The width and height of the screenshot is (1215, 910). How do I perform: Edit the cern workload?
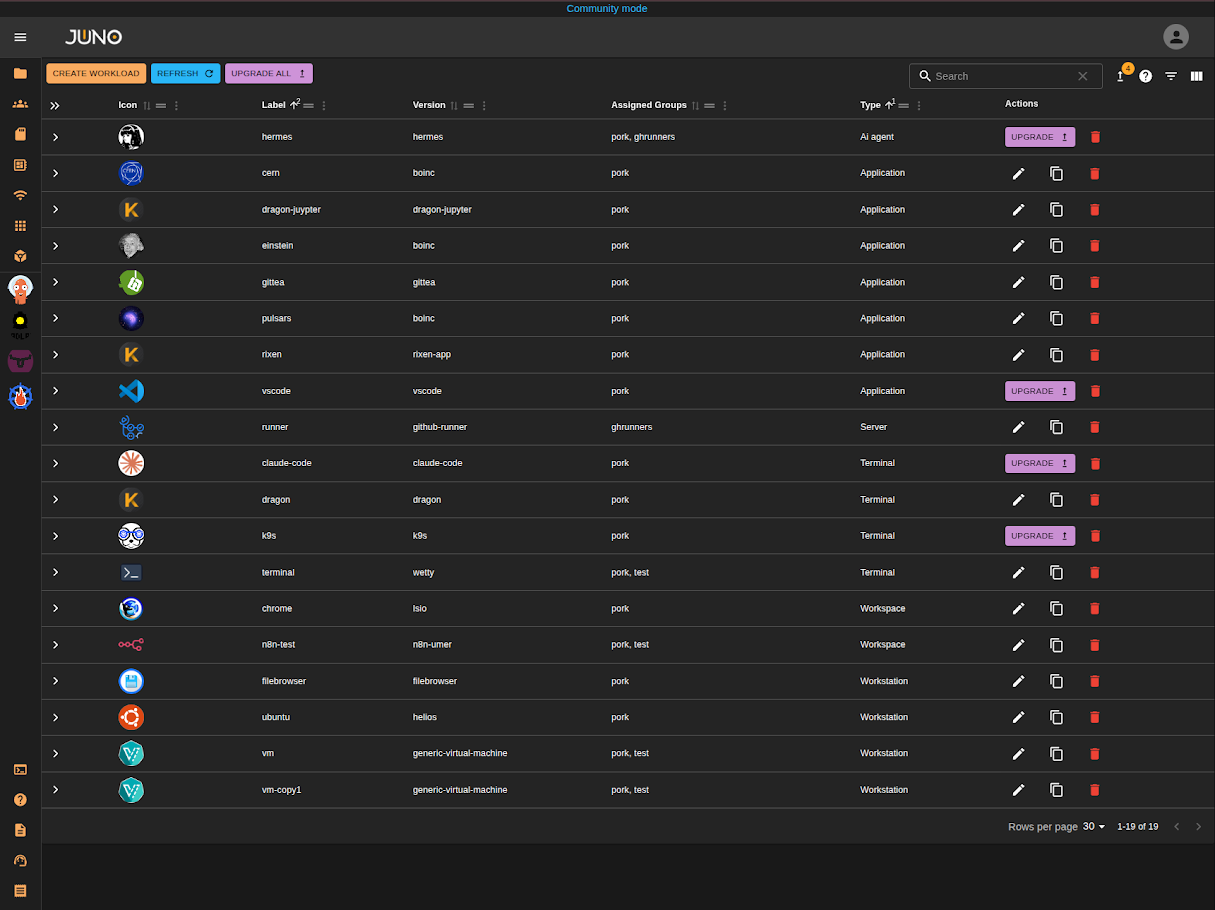1019,173
